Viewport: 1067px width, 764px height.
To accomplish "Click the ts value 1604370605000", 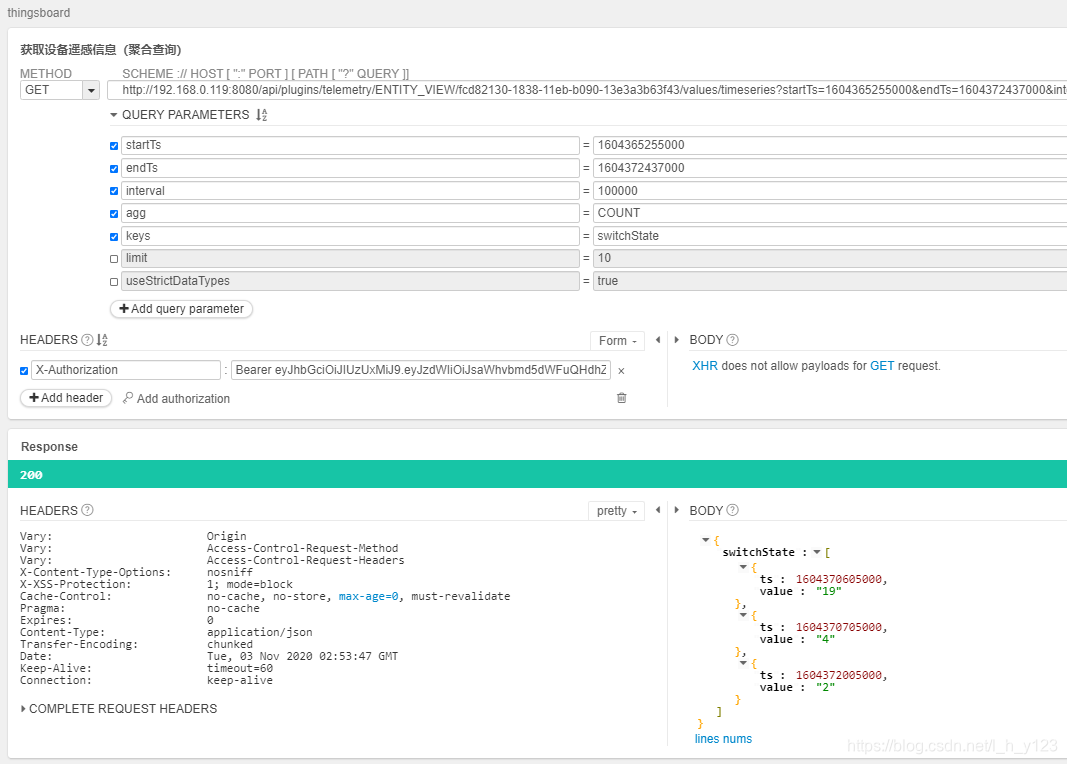I will [839, 579].
